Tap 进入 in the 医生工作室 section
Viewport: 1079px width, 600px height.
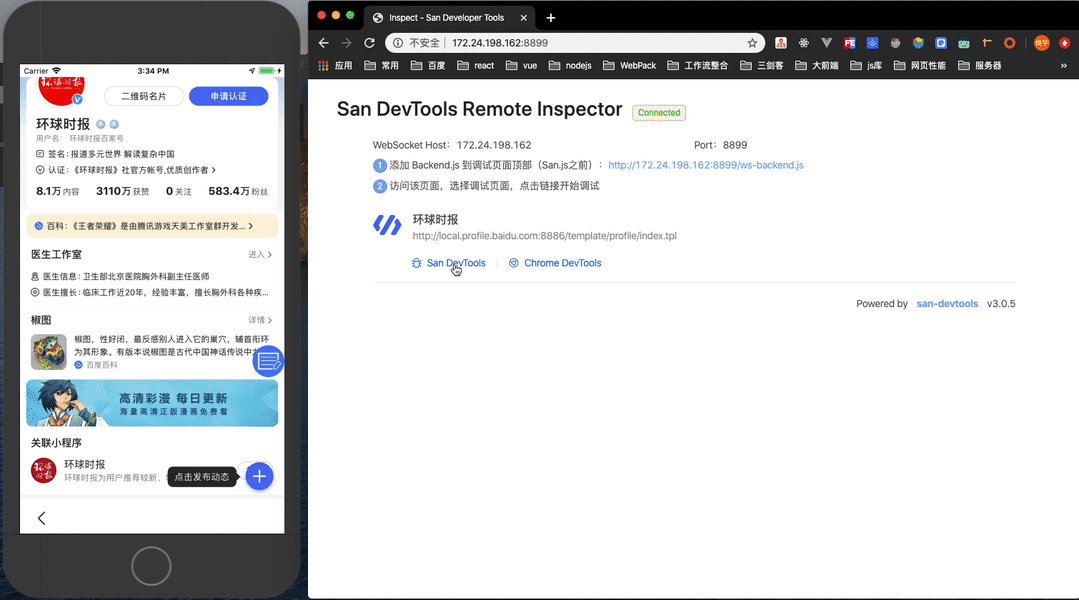tap(260, 254)
